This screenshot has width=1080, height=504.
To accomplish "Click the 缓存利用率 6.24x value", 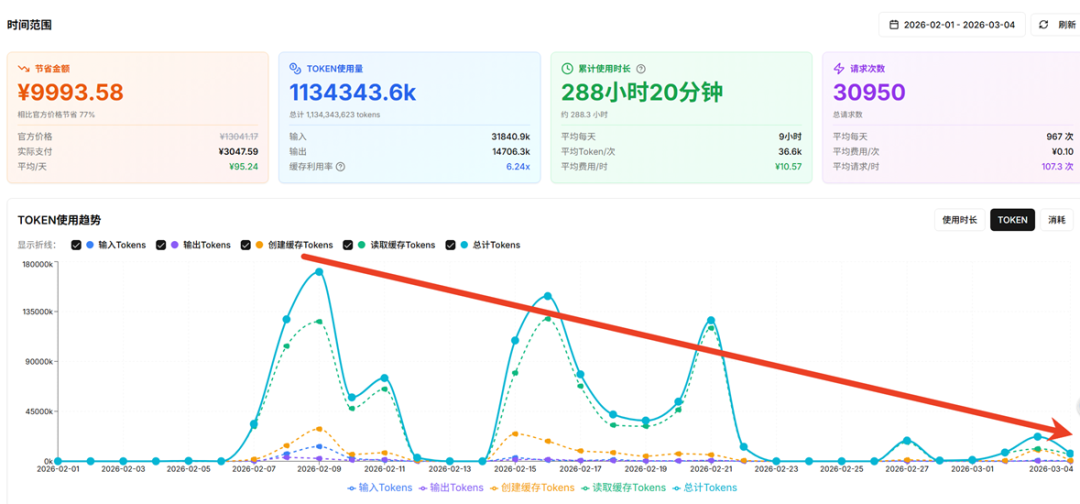I will pyautogui.click(x=518, y=167).
